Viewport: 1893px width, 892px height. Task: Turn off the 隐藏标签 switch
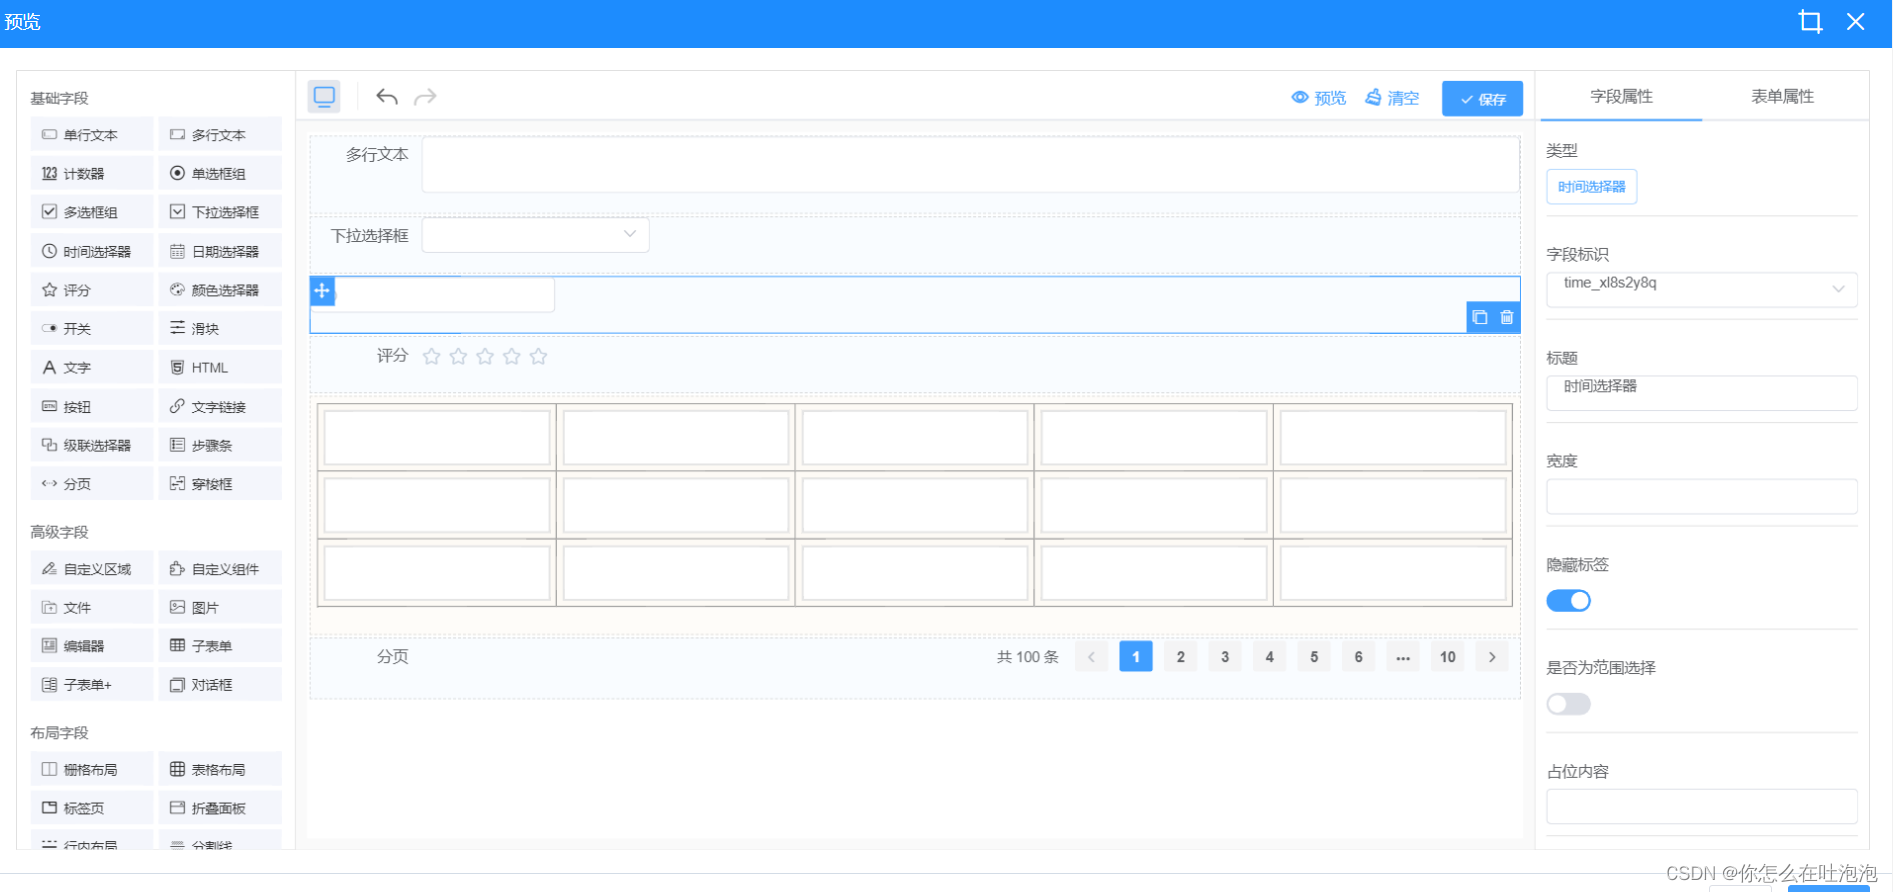(1568, 601)
